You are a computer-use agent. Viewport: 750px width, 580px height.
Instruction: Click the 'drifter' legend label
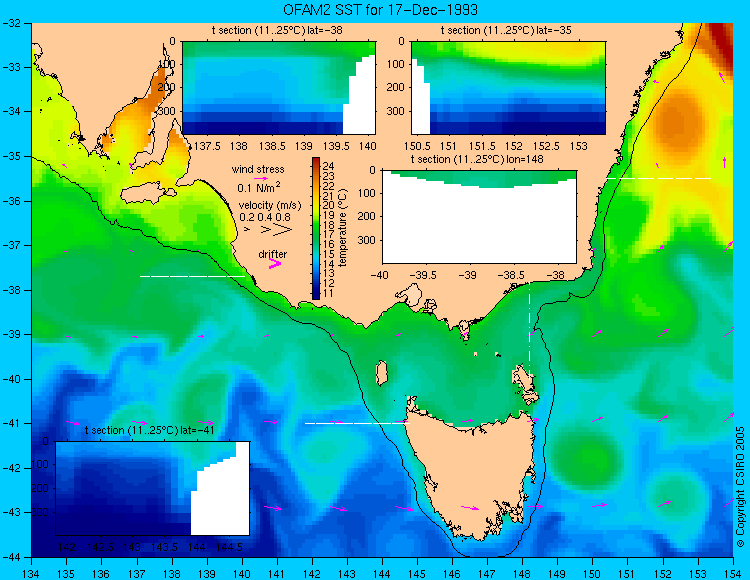(x=273, y=254)
